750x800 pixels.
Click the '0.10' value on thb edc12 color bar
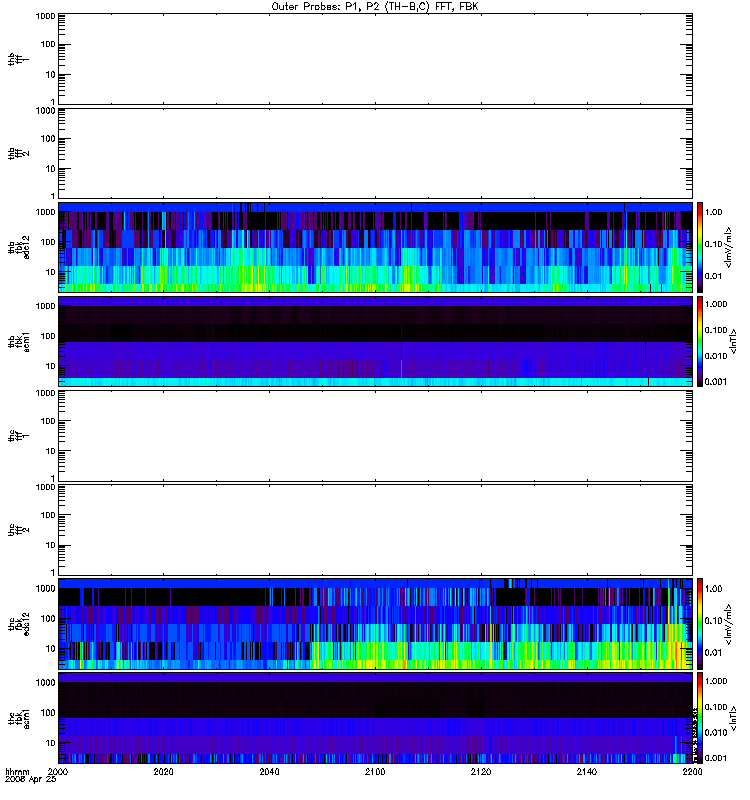[x=713, y=244]
